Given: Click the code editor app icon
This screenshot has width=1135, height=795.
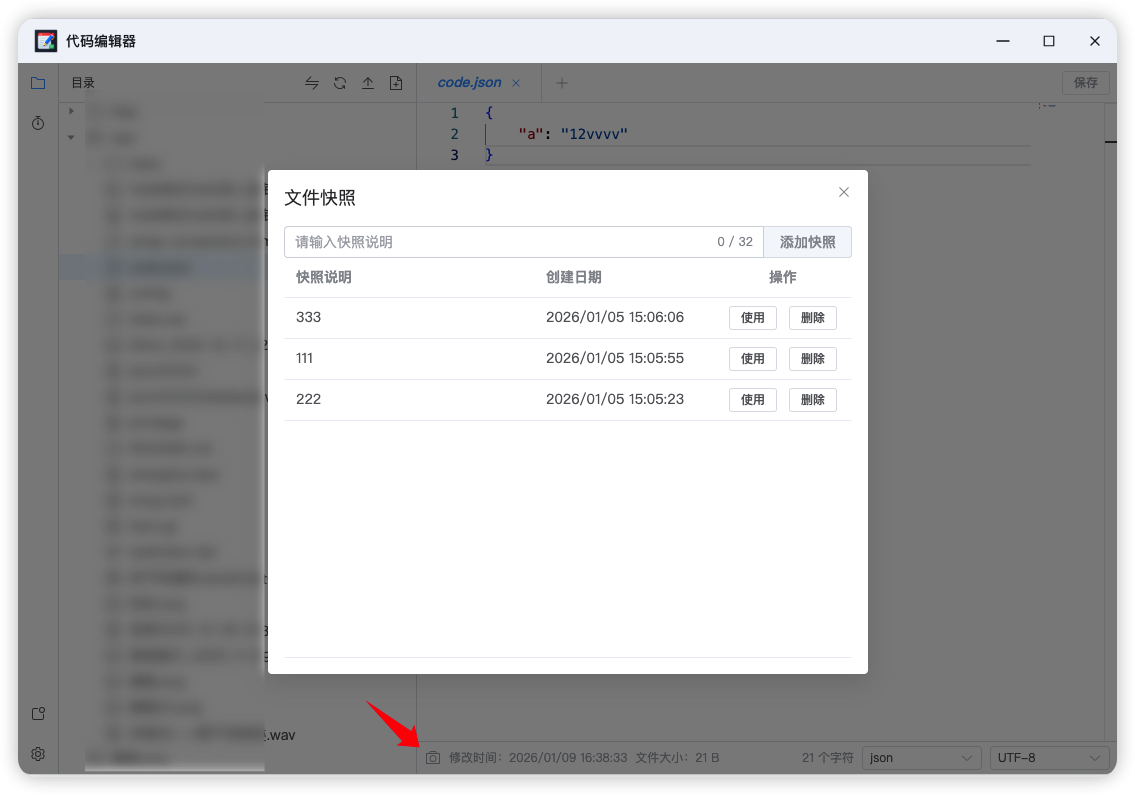Looking at the screenshot, I should pos(46,41).
